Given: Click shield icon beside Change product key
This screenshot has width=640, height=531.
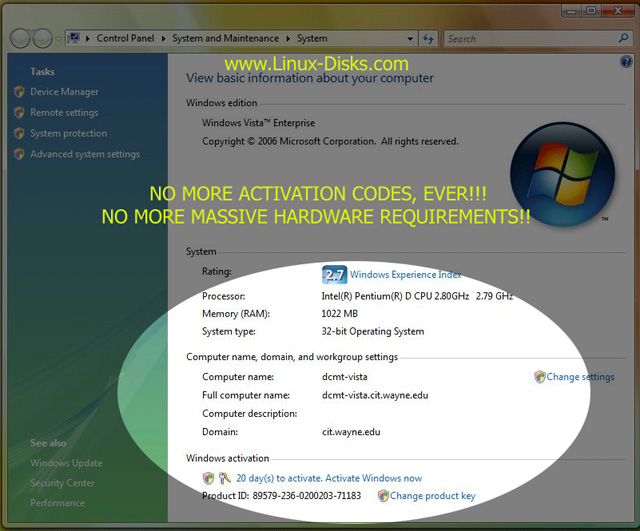Looking at the screenshot, I should click(383, 496).
